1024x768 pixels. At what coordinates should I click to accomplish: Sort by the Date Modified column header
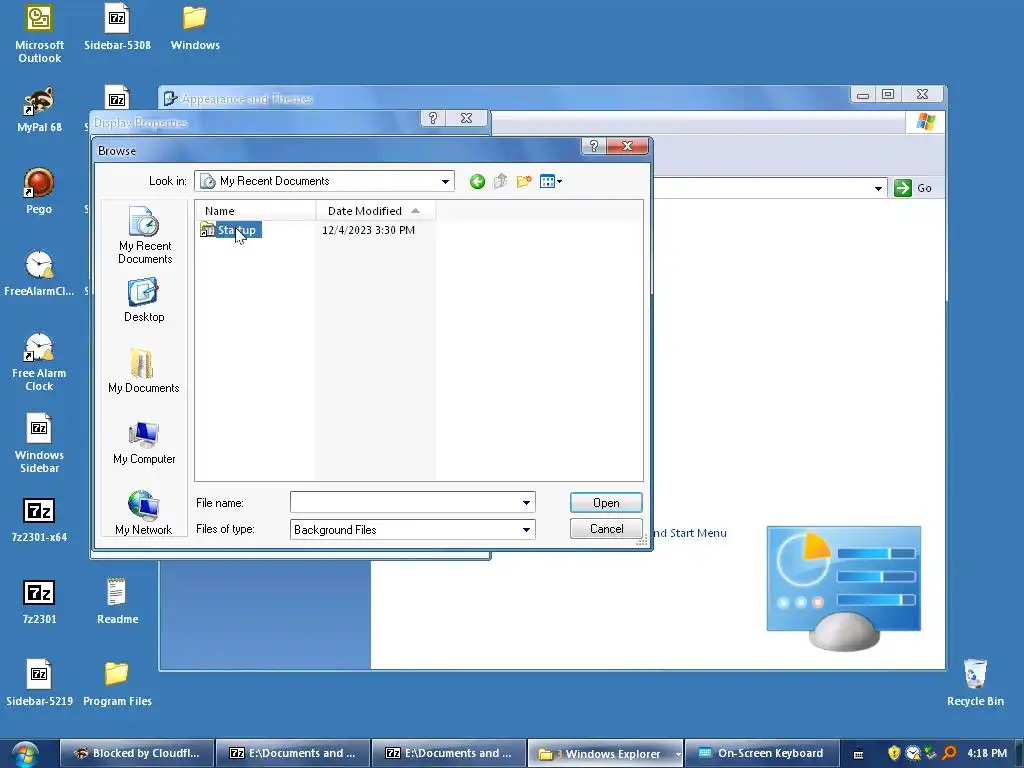(376, 211)
